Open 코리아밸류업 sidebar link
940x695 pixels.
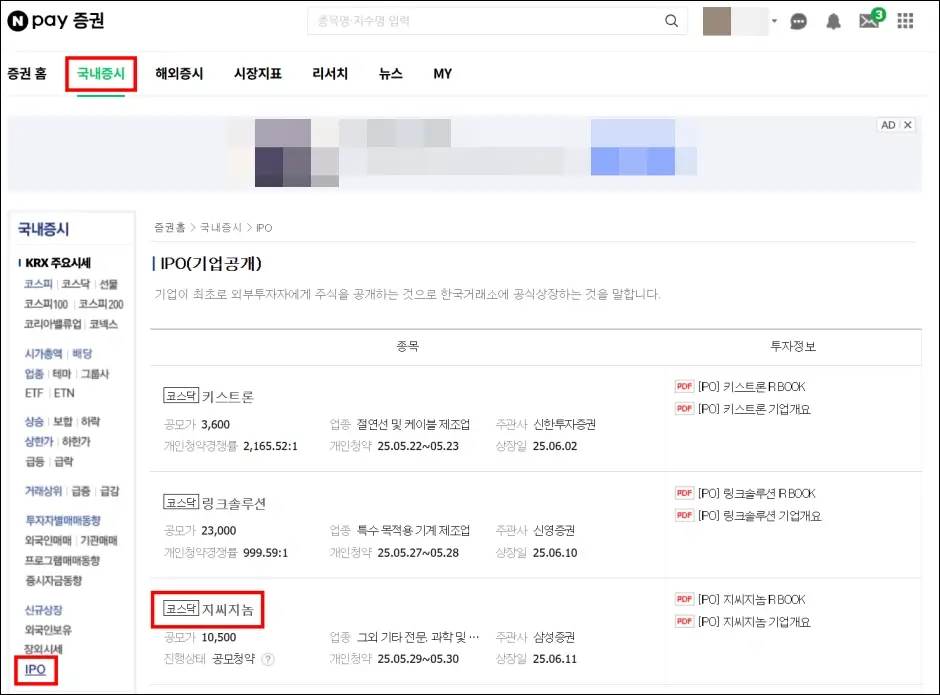pos(53,324)
